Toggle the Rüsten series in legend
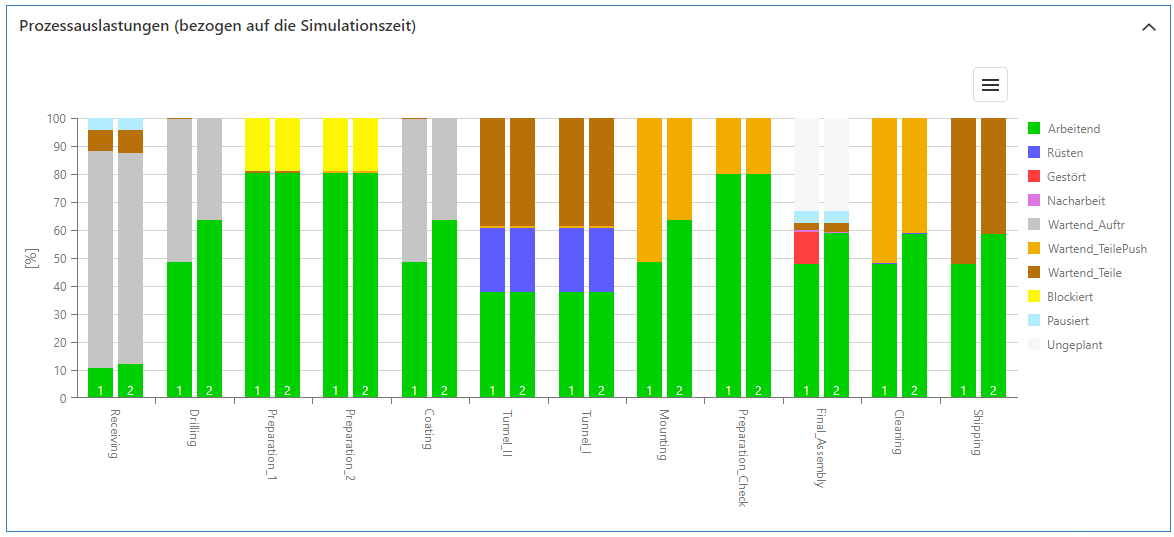This screenshot has height=537, width=1174. click(1065, 153)
